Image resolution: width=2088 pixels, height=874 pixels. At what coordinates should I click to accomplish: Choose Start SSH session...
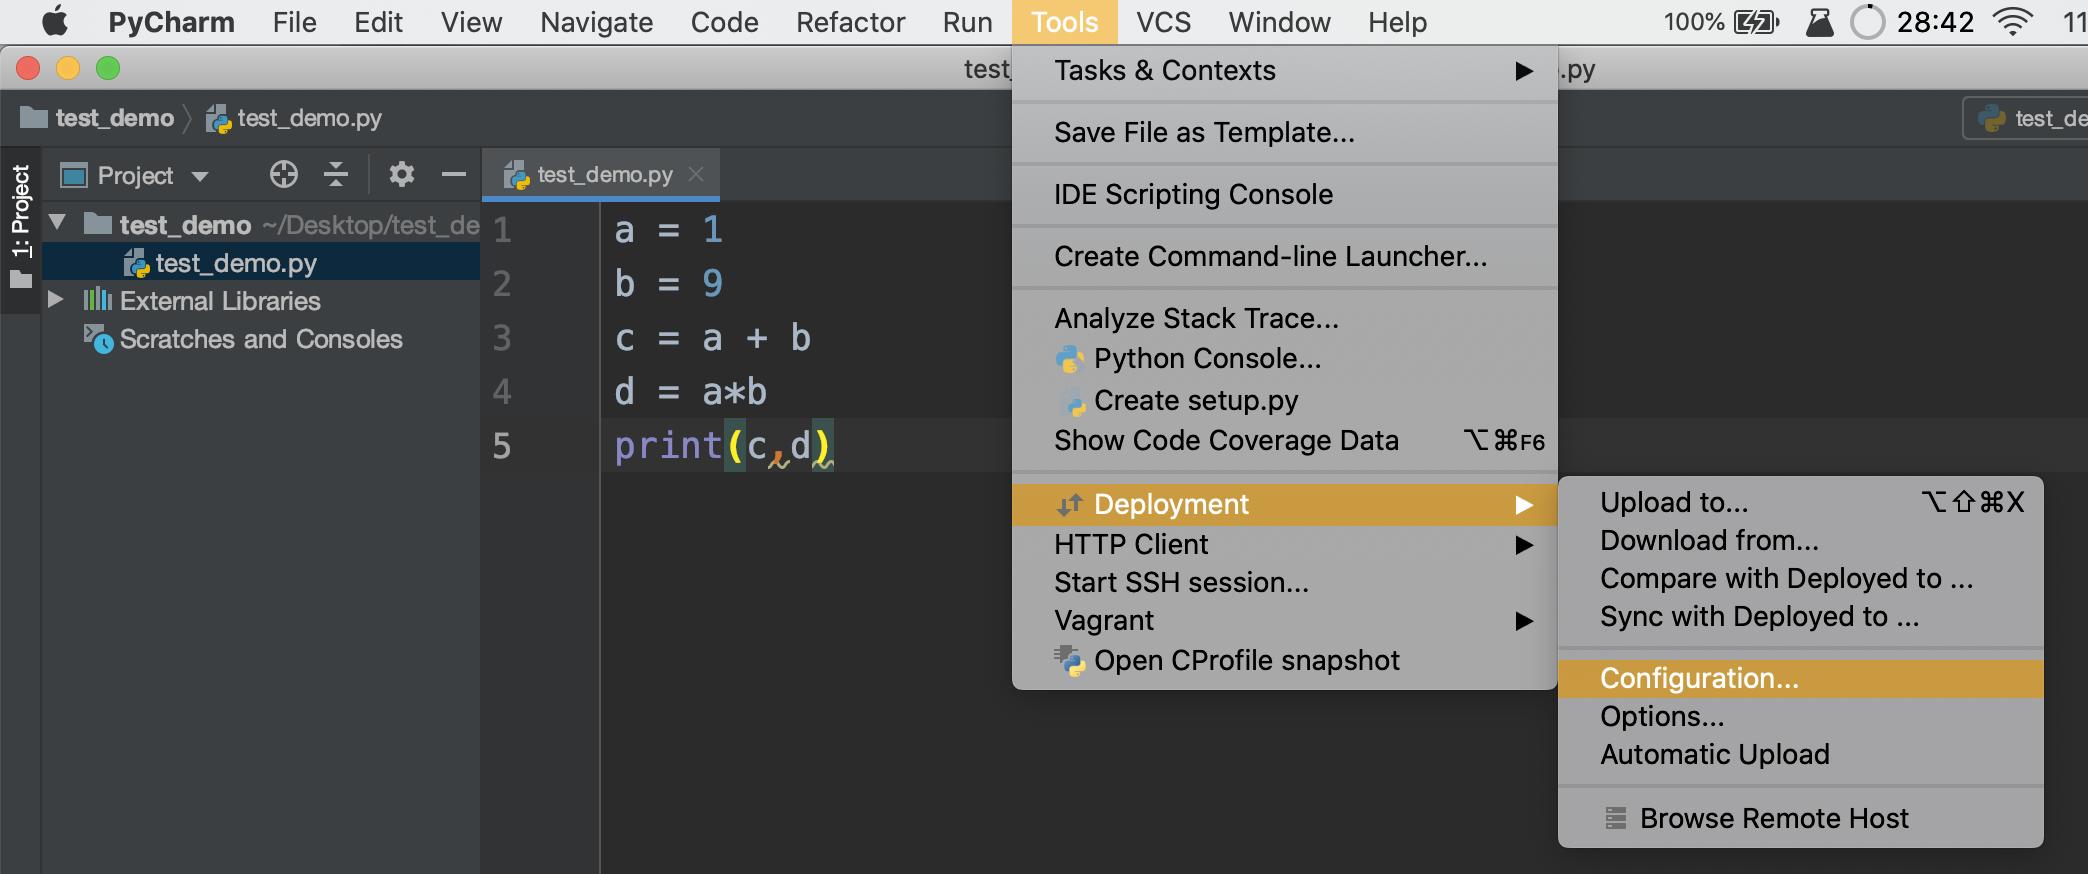1285,583
